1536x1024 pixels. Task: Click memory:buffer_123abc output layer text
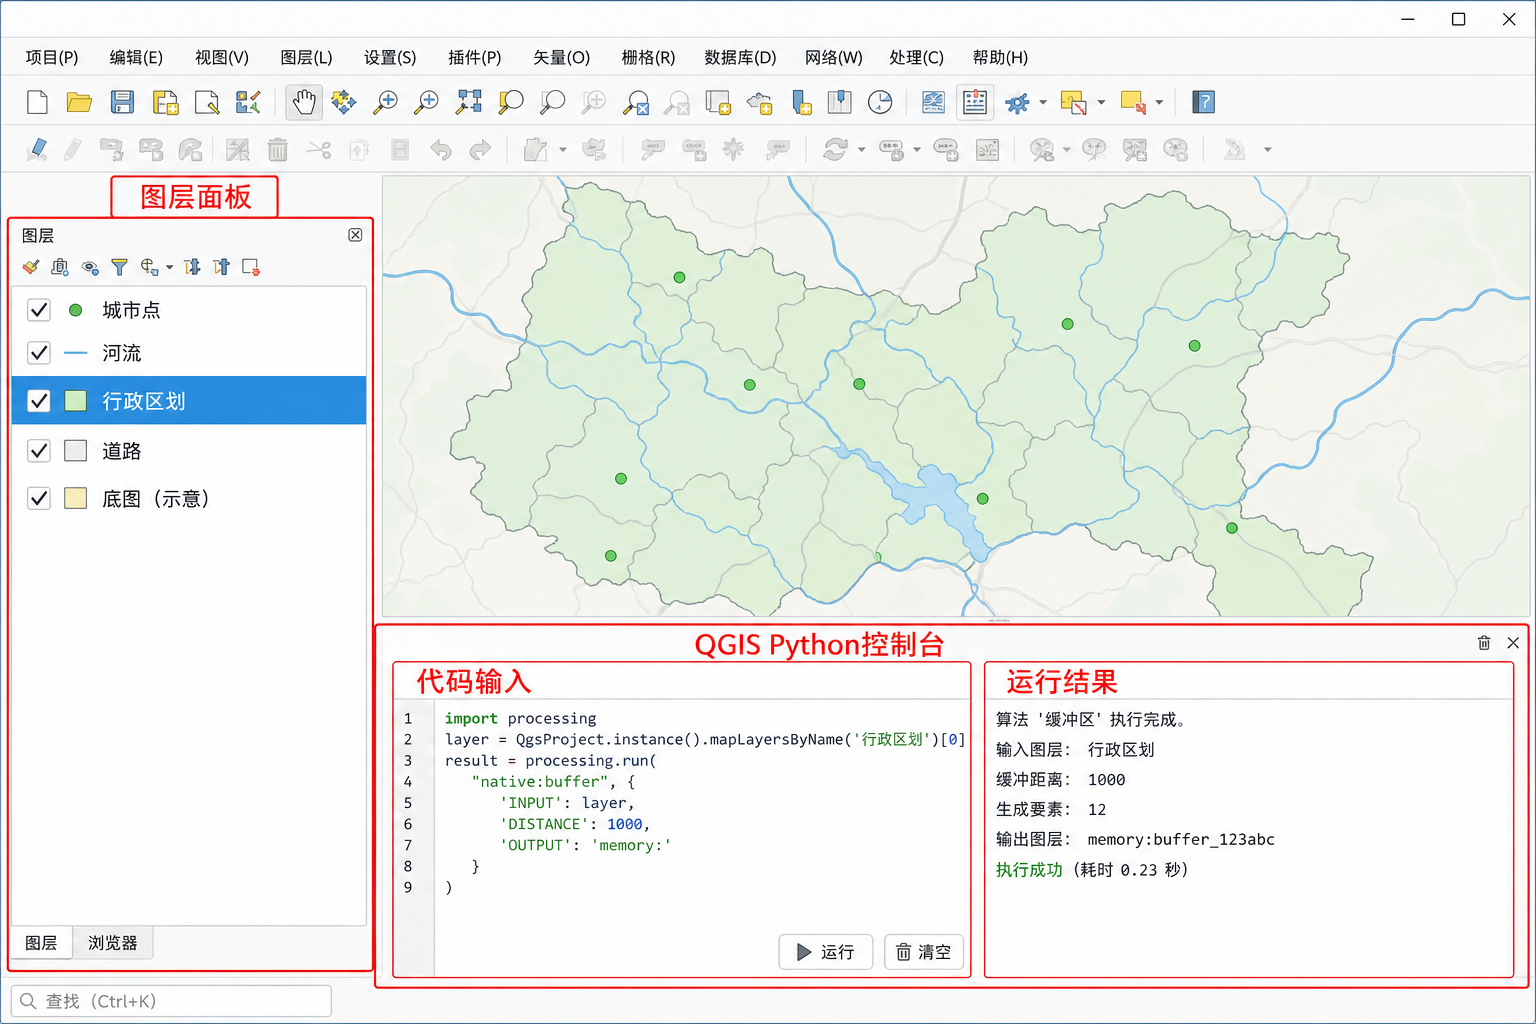[x=1181, y=840]
